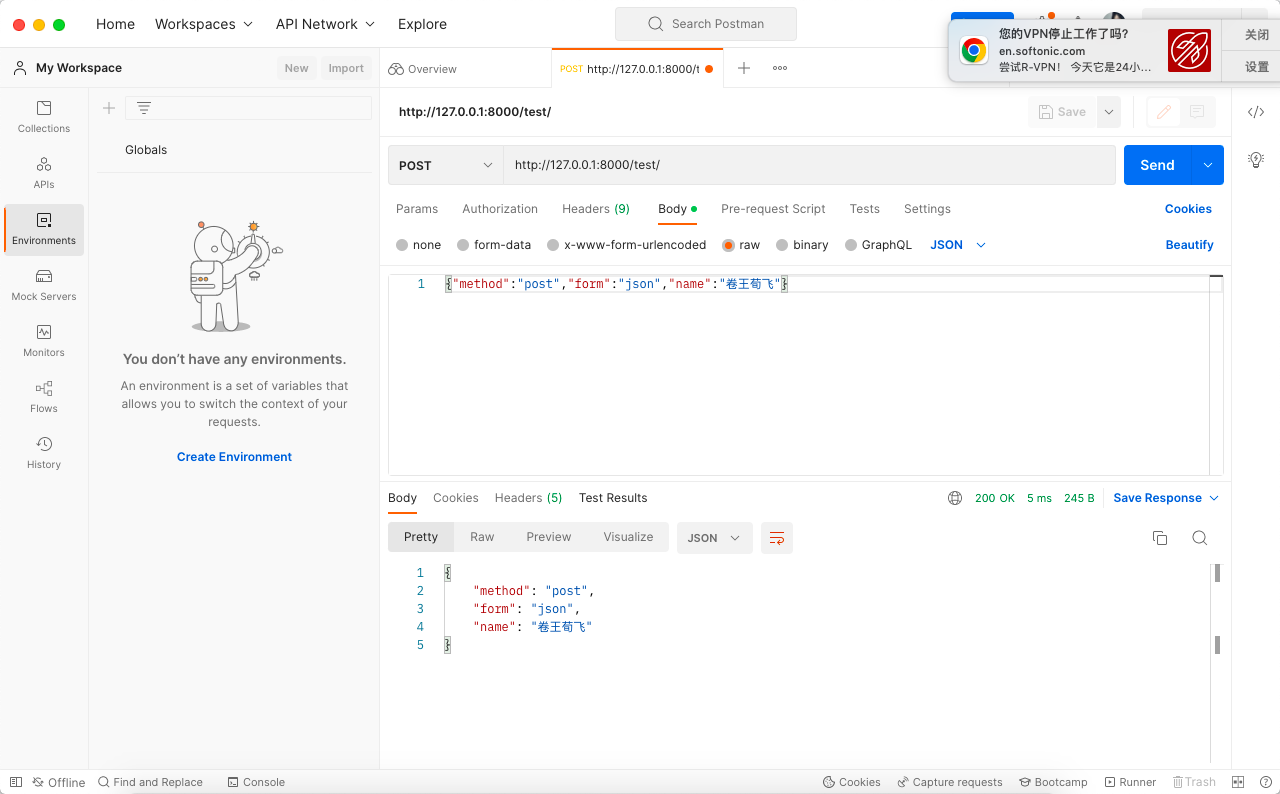The image size is (1280, 794).
Task: Open the Monitors sidebar panel
Action: 44,340
